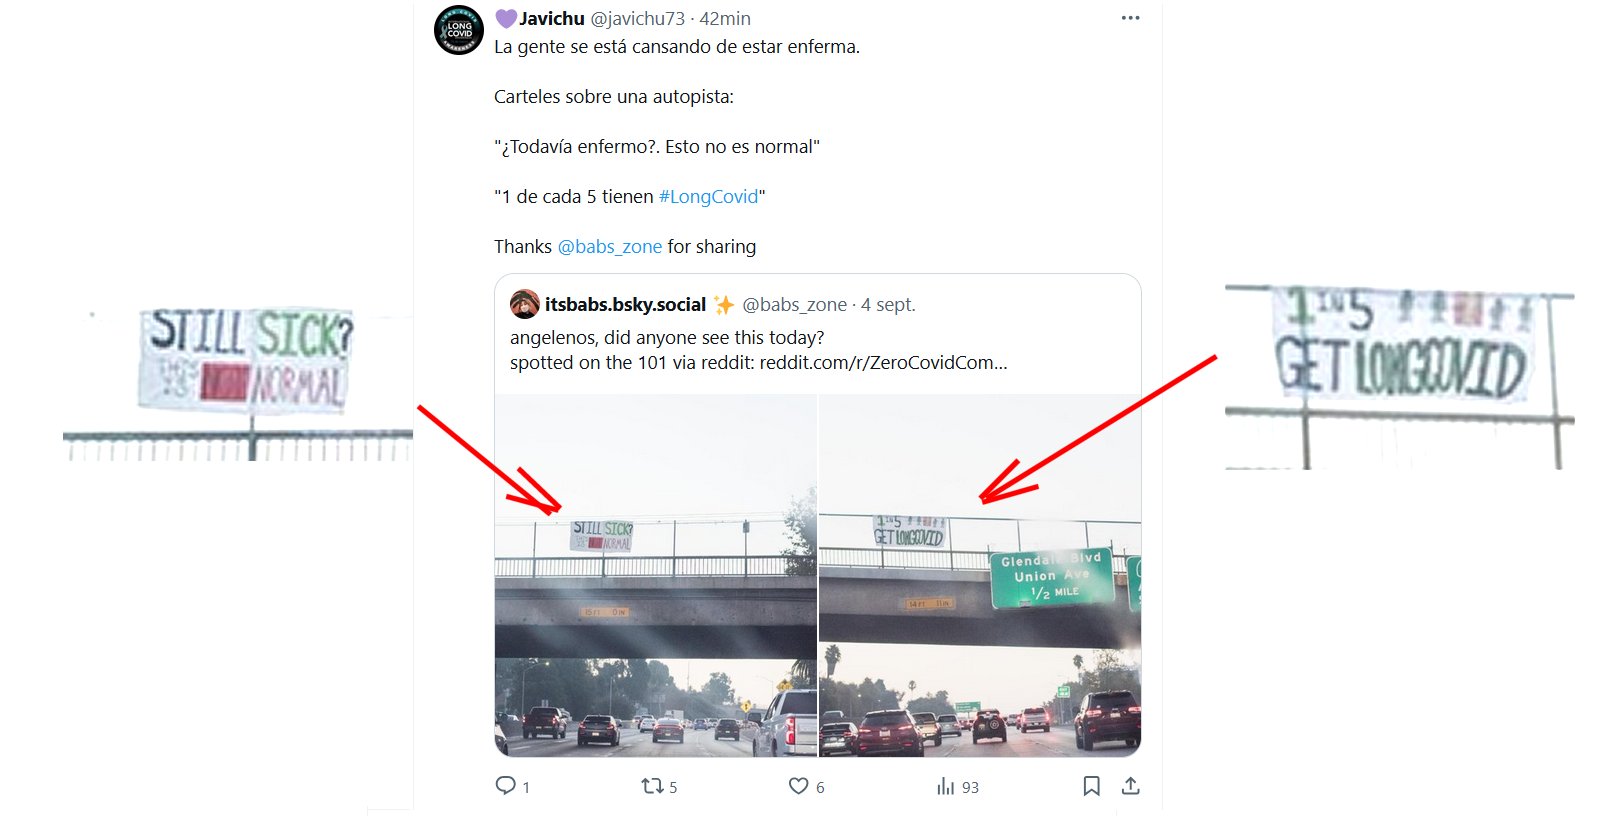The image size is (1616, 816).
Task: Open the three-dot more options menu
Action: point(1130,18)
